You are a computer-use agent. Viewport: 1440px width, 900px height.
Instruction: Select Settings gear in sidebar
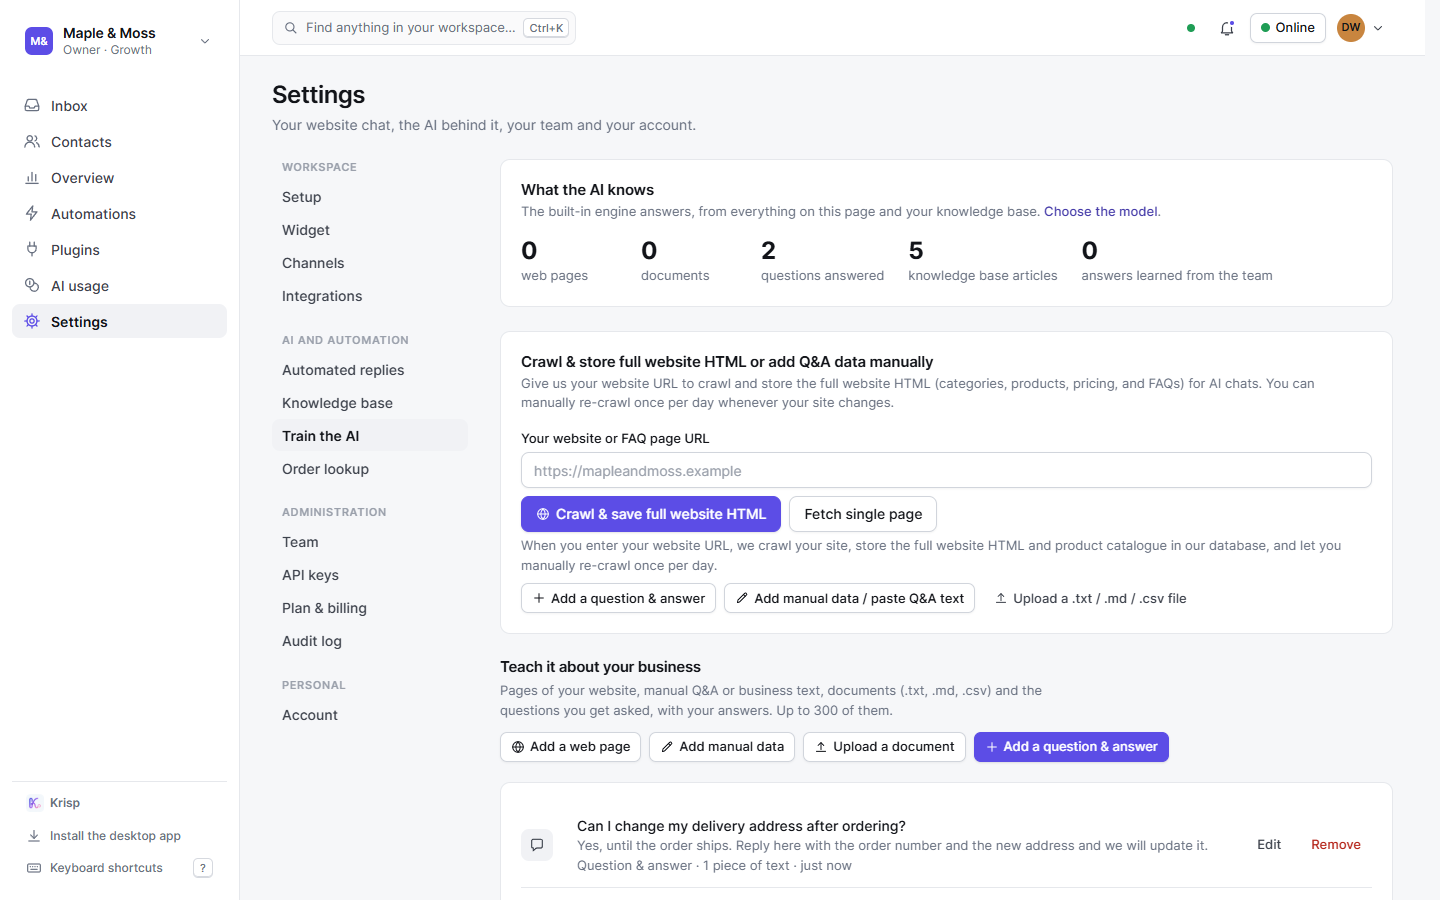tap(119, 322)
